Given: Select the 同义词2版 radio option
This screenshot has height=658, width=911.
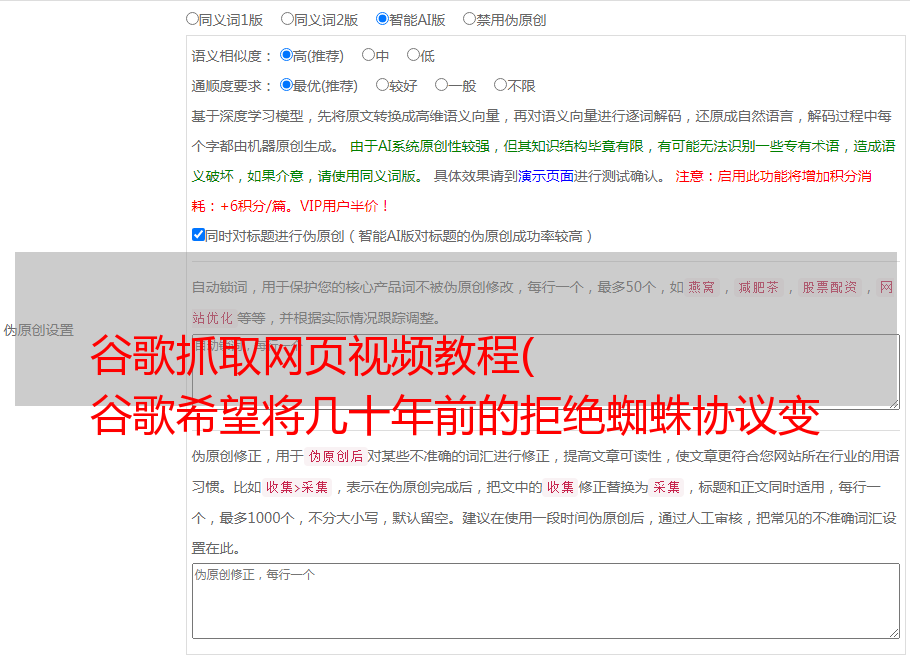Looking at the screenshot, I should [x=287, y=18].
